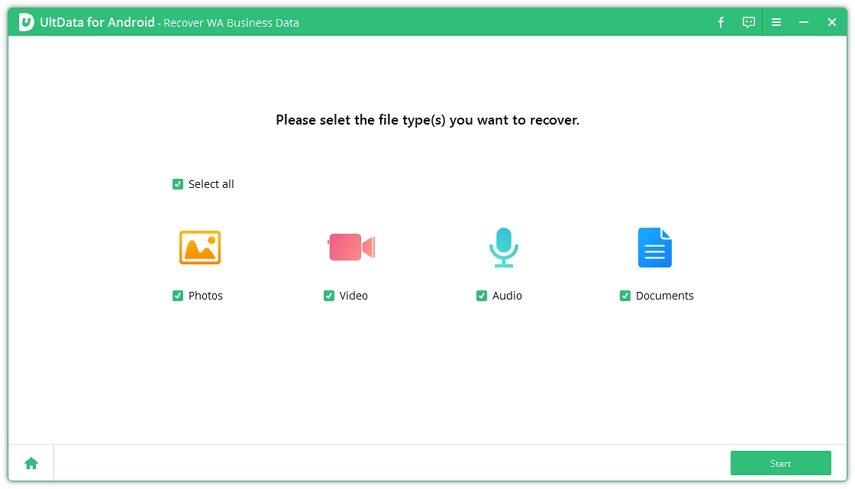Screen dimensions: 855x489
Task: Click the Documents file icon
Action: (654, 247)
